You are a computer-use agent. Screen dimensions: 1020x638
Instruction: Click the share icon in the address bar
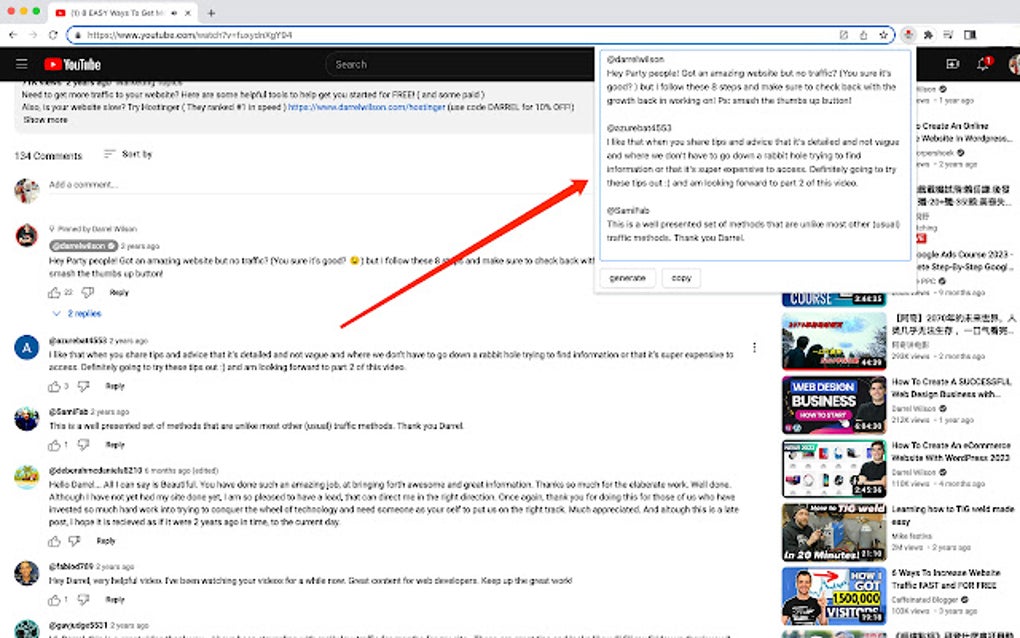click(x=863, y=35)
